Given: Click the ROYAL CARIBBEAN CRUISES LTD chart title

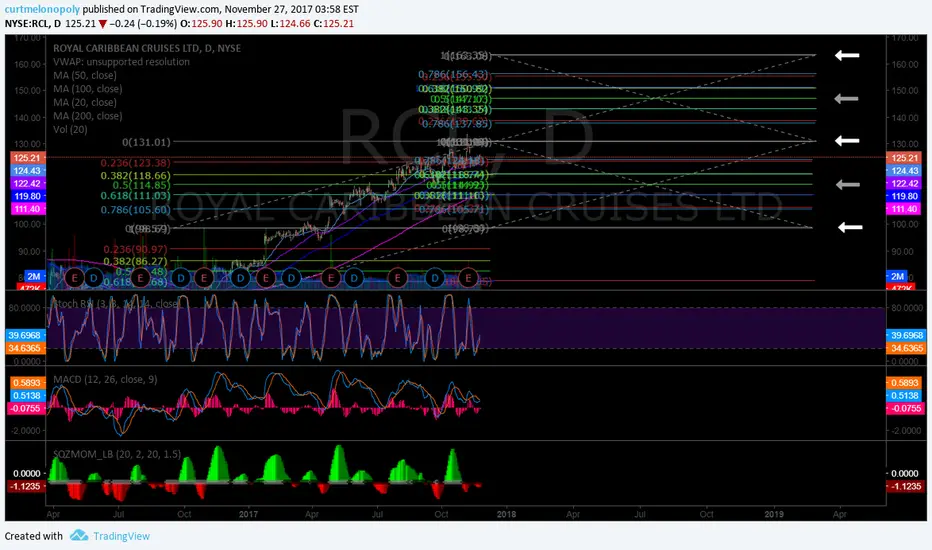Looking at the screenshot, I should click(147, 48).
